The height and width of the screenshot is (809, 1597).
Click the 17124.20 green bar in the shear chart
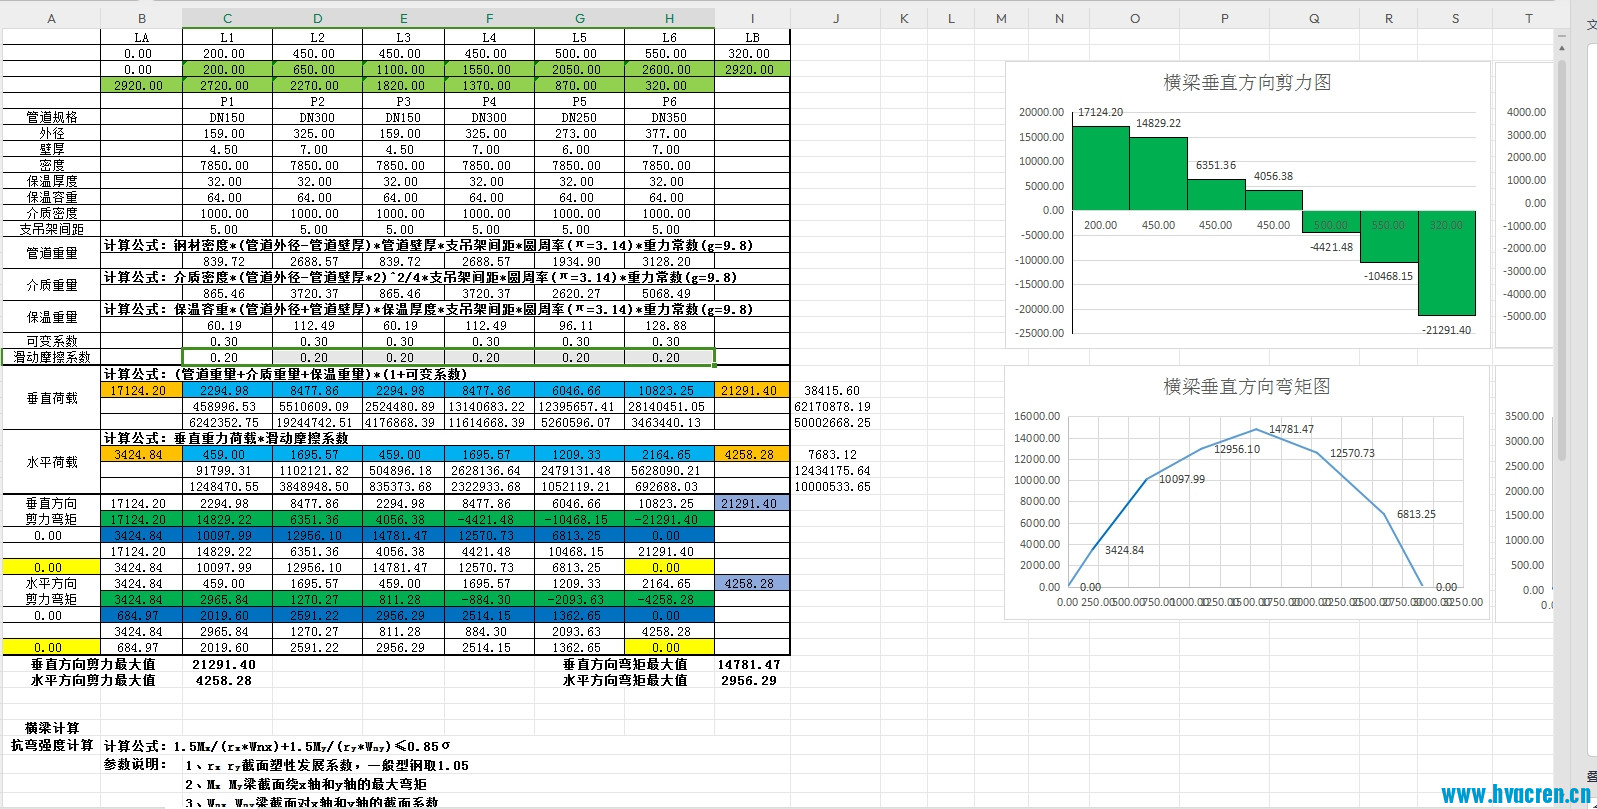[x=1100, y=168]
